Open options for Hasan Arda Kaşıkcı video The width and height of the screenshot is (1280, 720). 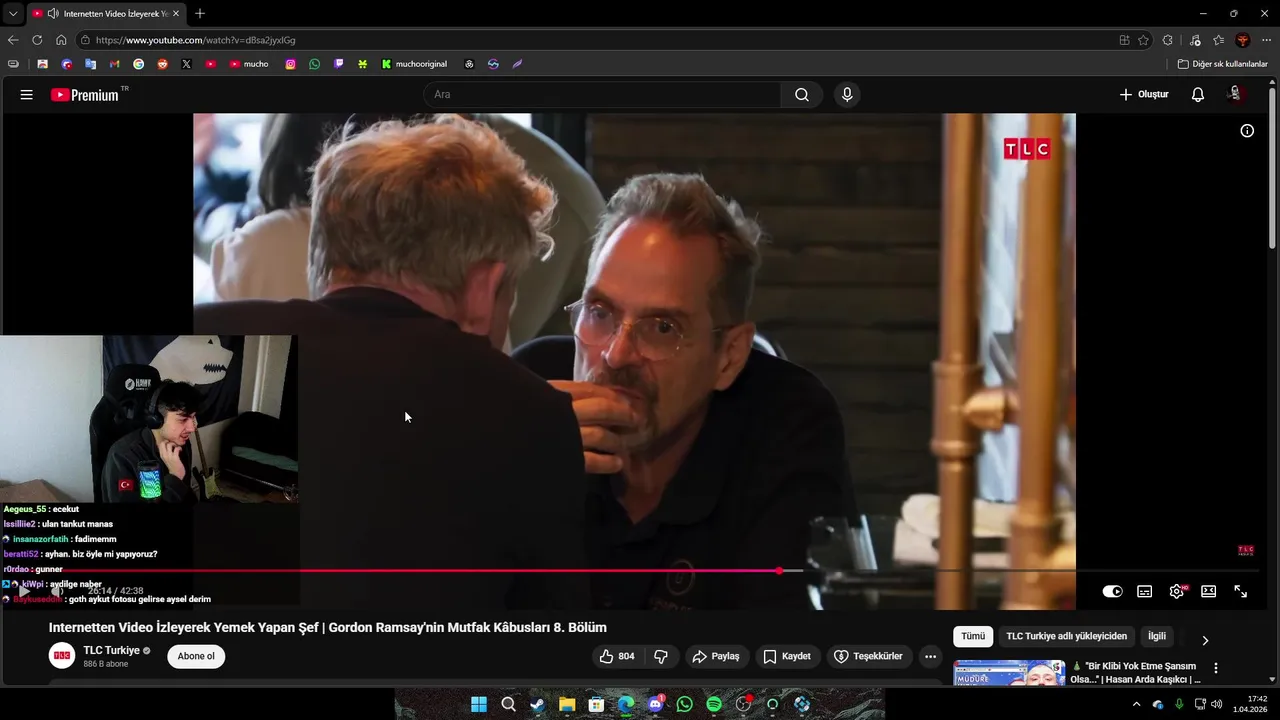pyautogui.click(x=1216, y=668)
